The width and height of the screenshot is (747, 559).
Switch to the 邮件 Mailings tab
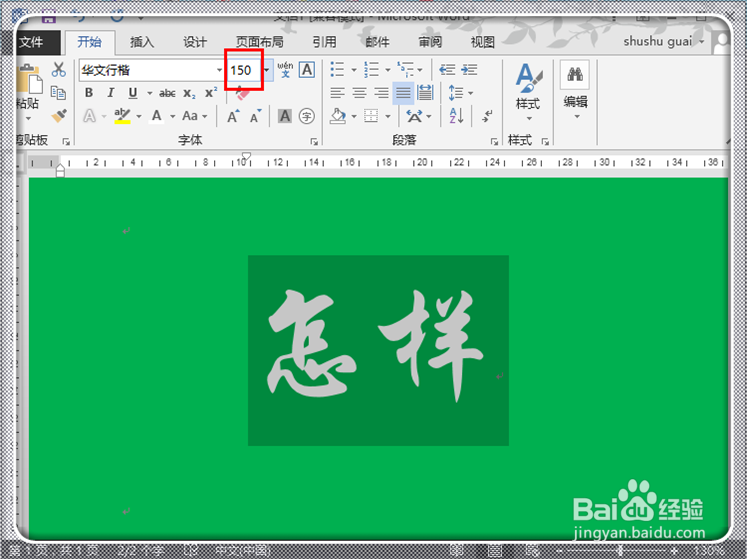[377, 42]
